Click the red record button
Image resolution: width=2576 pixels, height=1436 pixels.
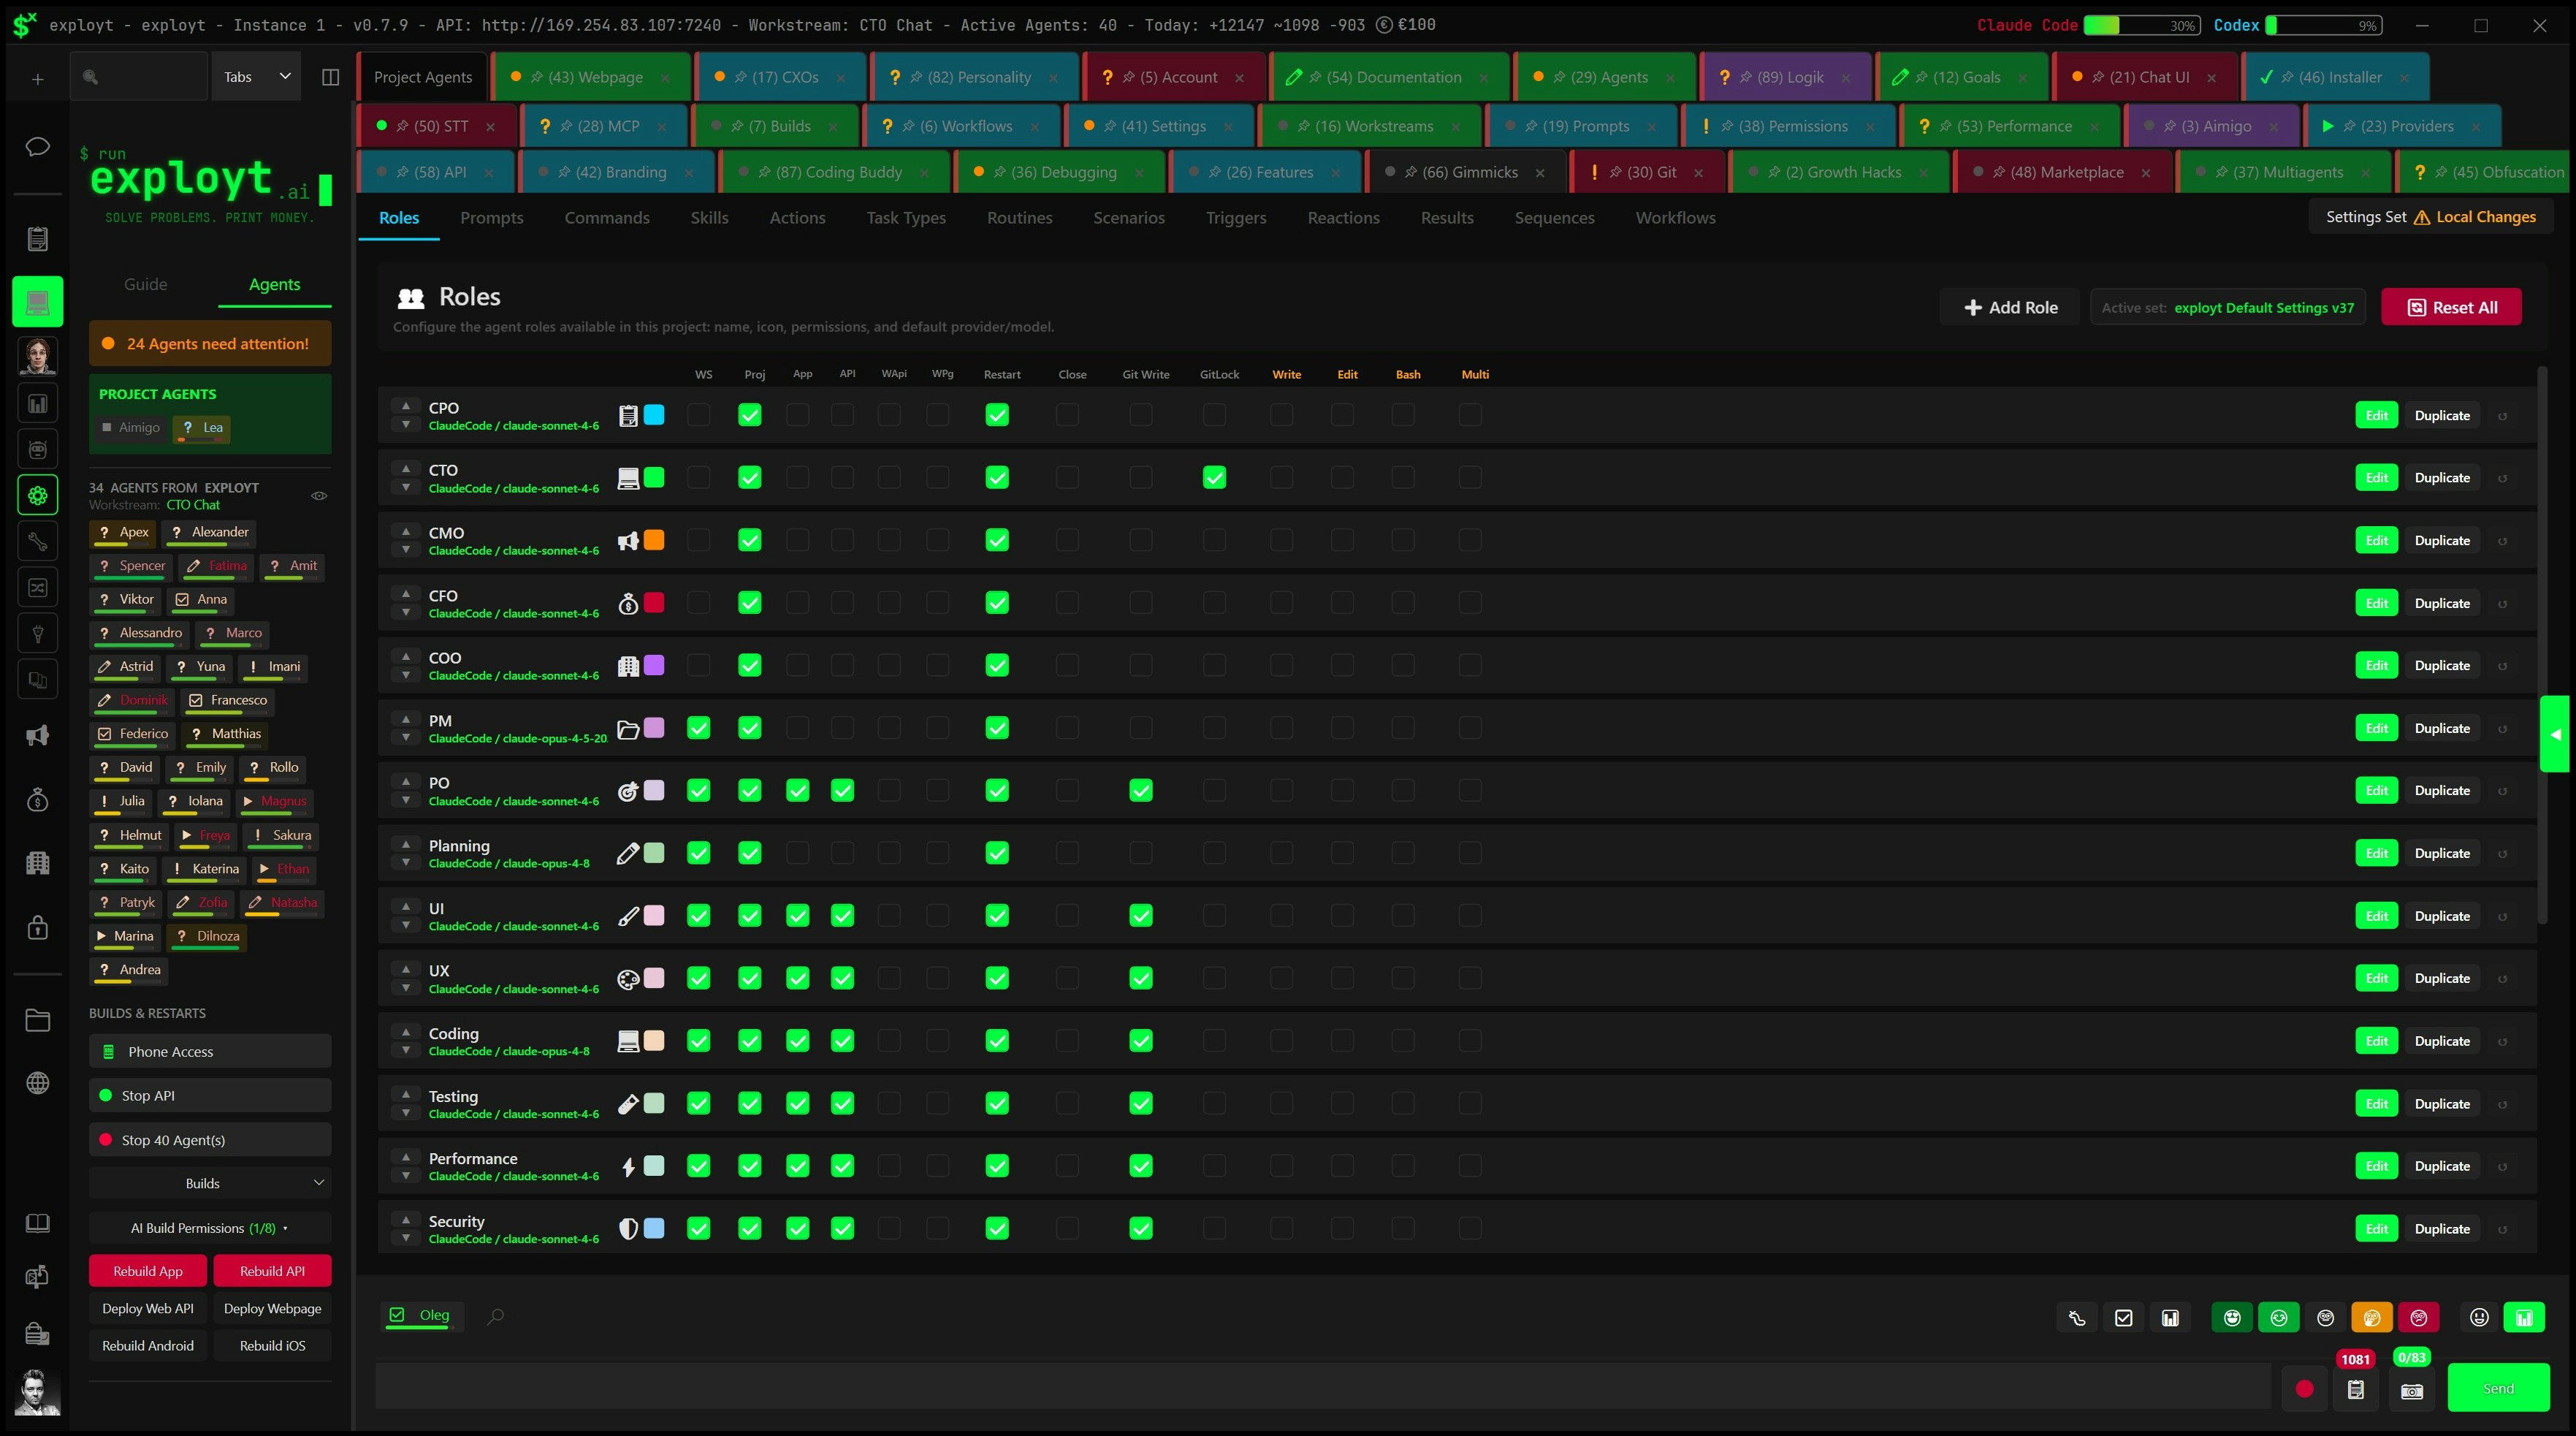(2304, 1388)
